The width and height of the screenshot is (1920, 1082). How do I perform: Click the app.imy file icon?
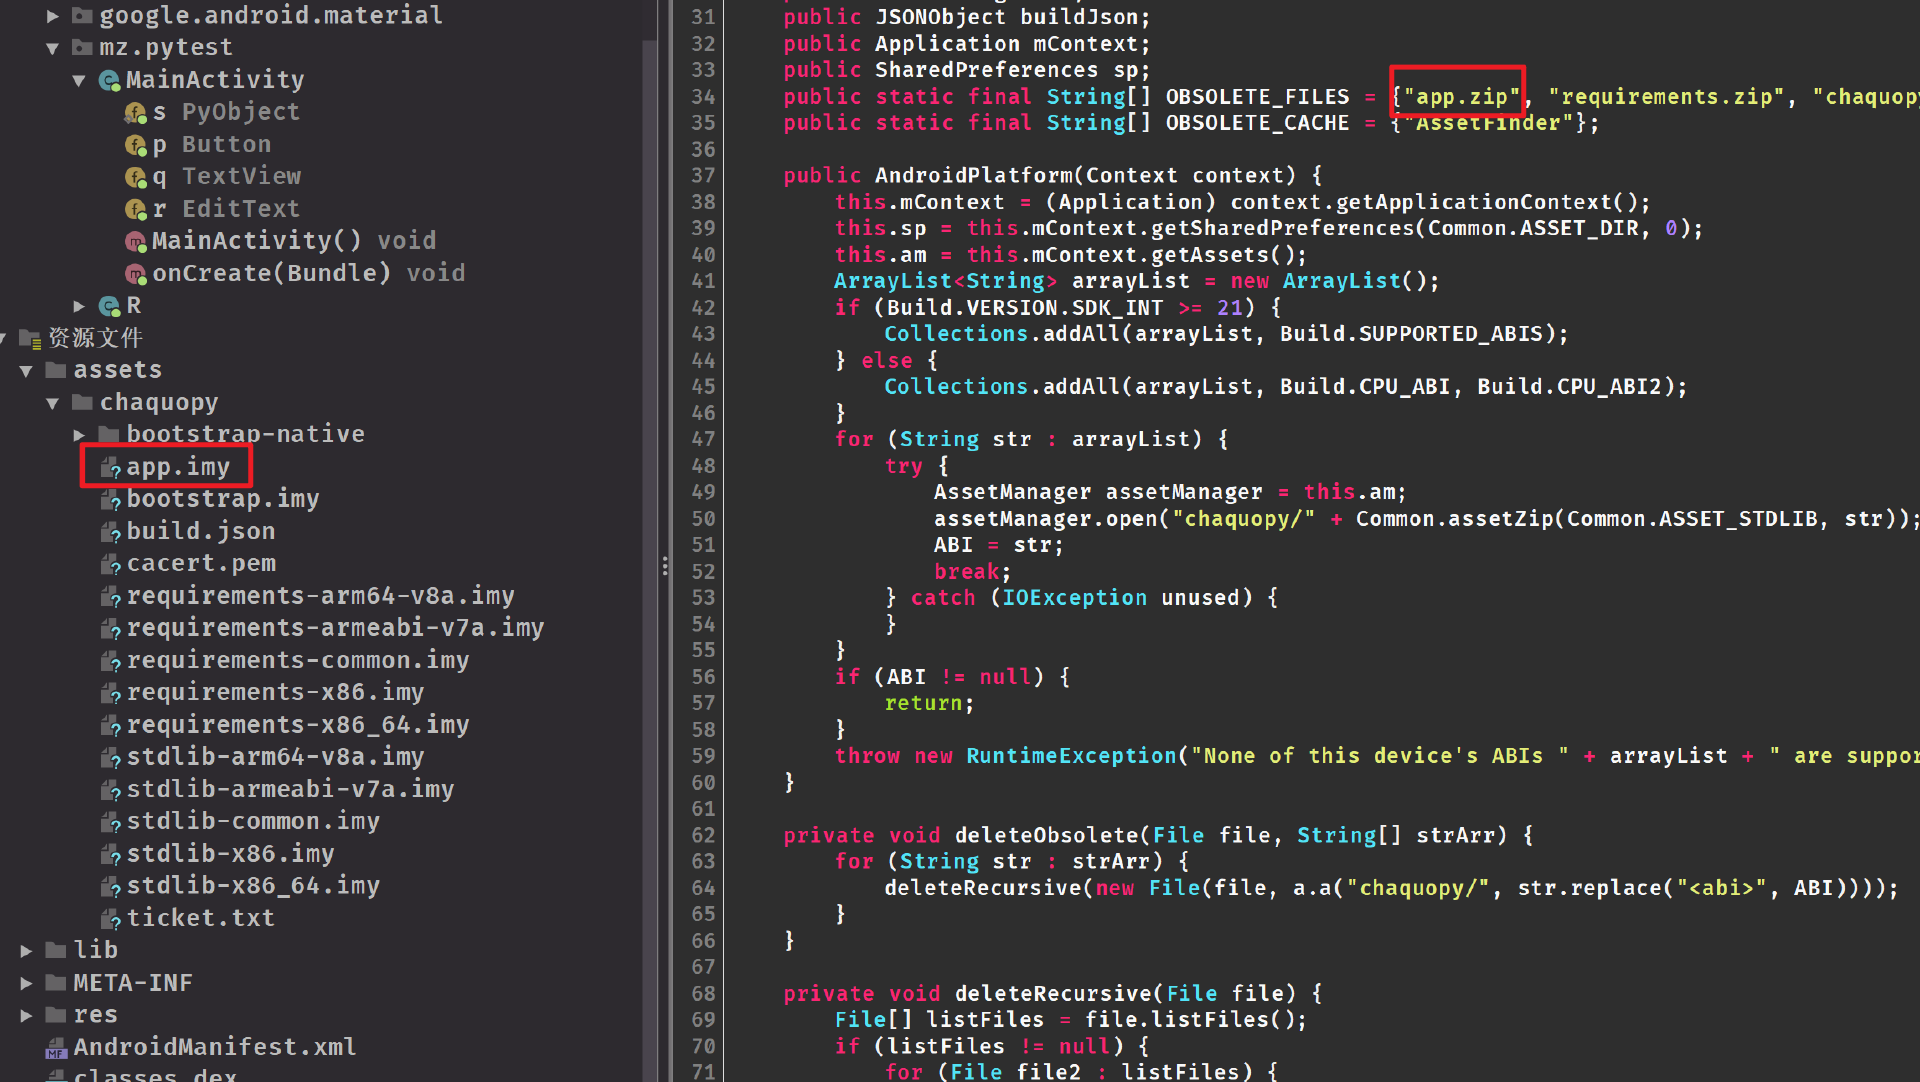pyautogui.click(x=111, y=467)
